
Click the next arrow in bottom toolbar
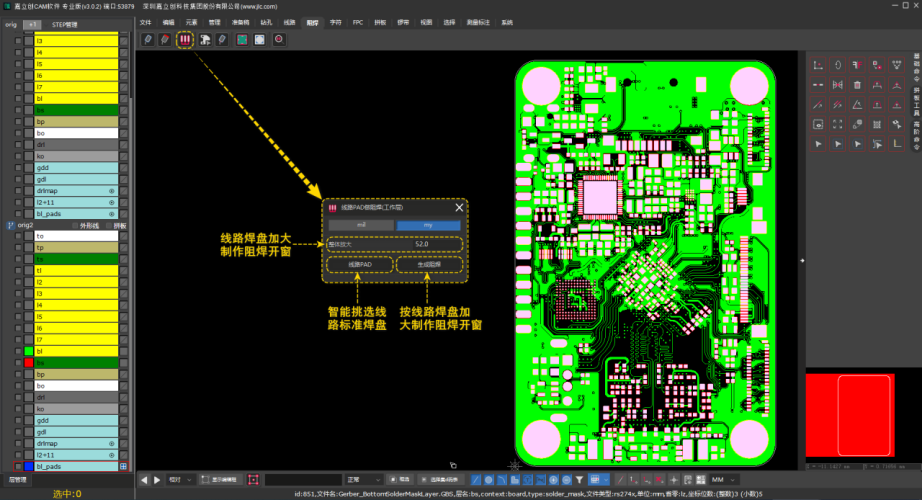(x=157, y=480)
